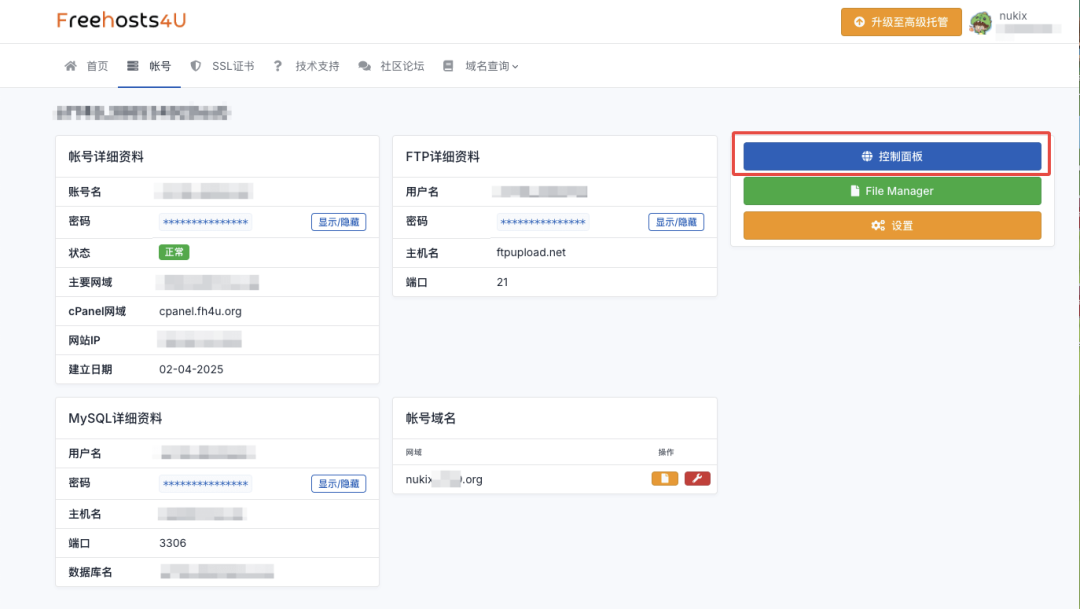Click the green 正常 status badge
This screenshot has width=1080, height=609.
pyautogui.click(x=174, y=252)
